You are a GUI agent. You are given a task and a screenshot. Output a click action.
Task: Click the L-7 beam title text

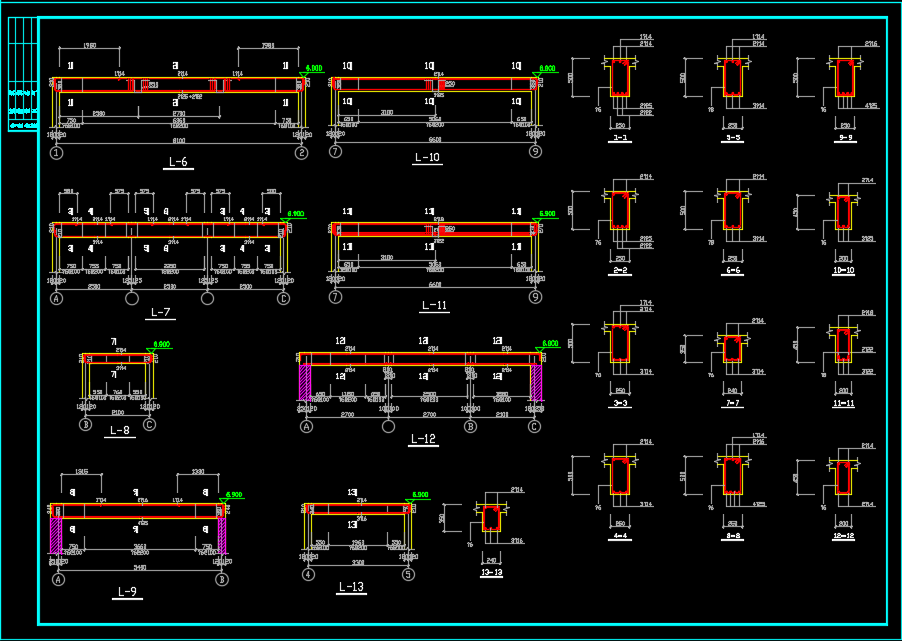160,313
